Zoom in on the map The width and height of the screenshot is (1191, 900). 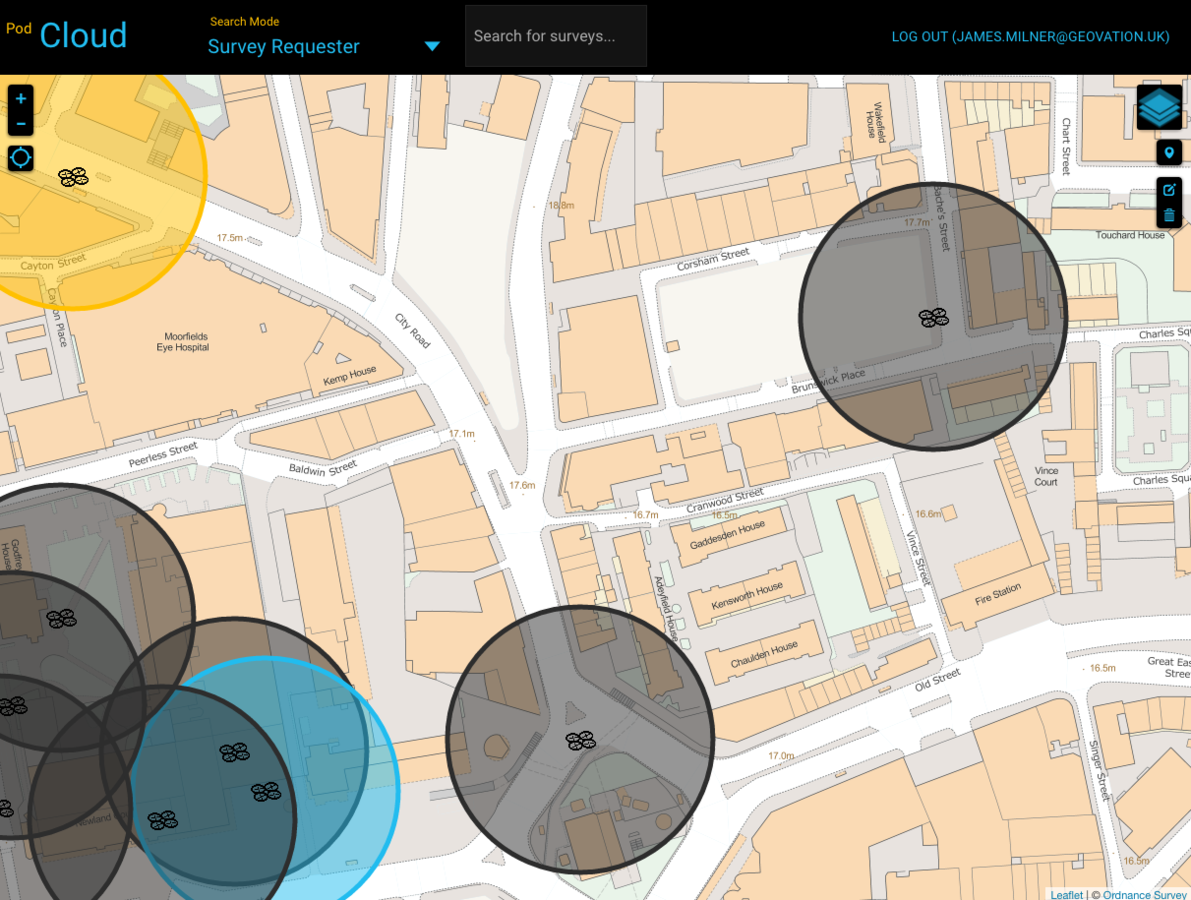point(21,98)
